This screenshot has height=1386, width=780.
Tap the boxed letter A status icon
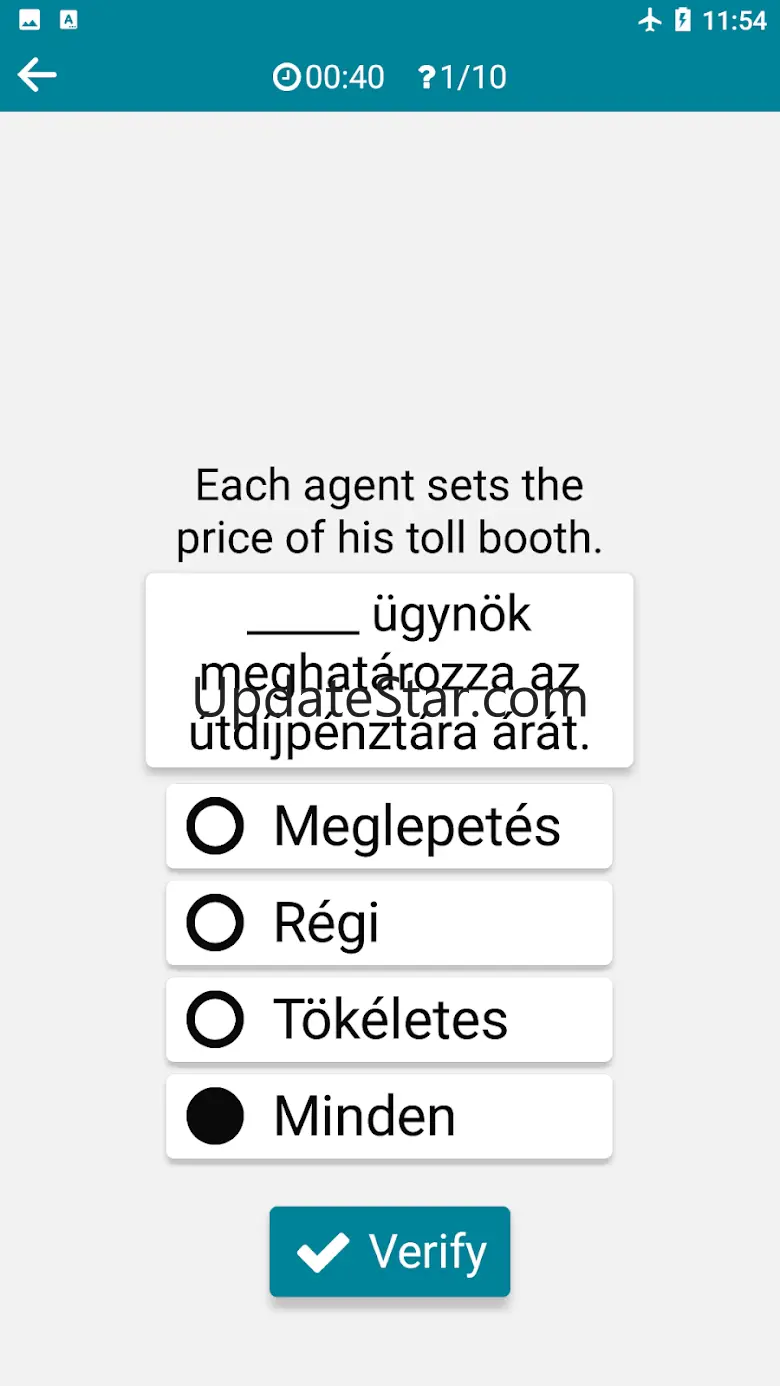point(68,20)
